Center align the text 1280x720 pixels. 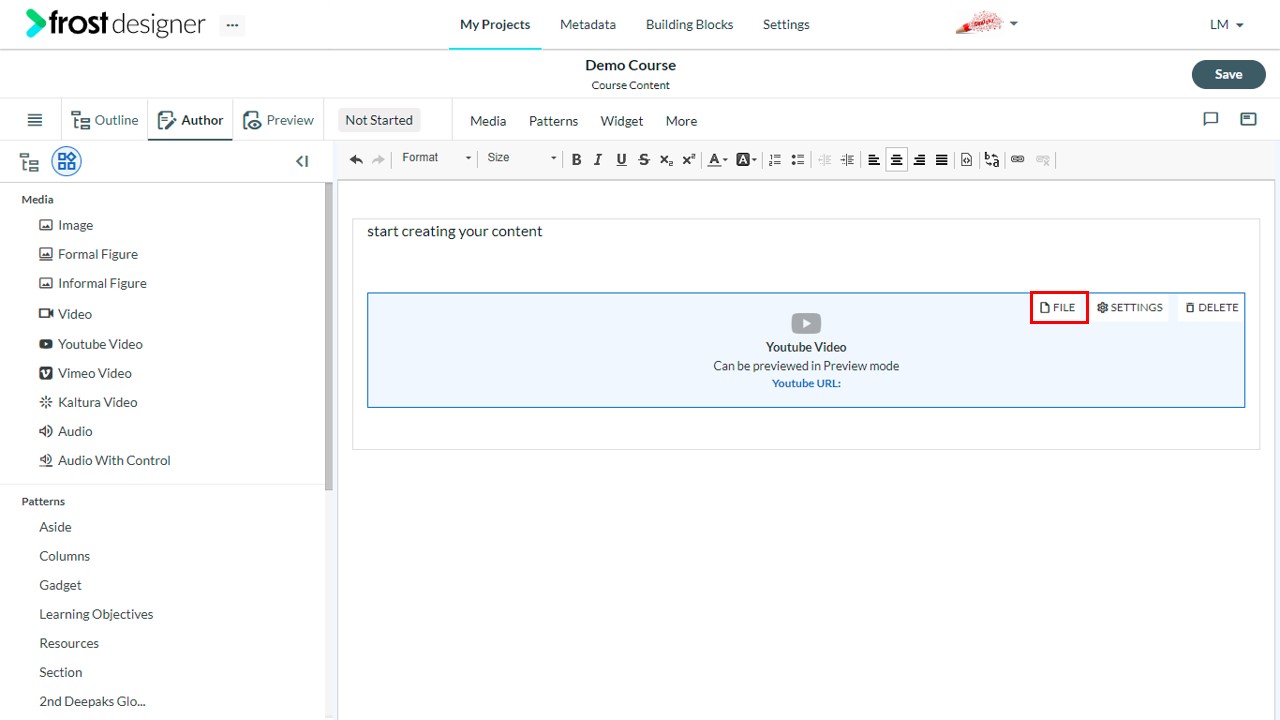pos(897,160)
